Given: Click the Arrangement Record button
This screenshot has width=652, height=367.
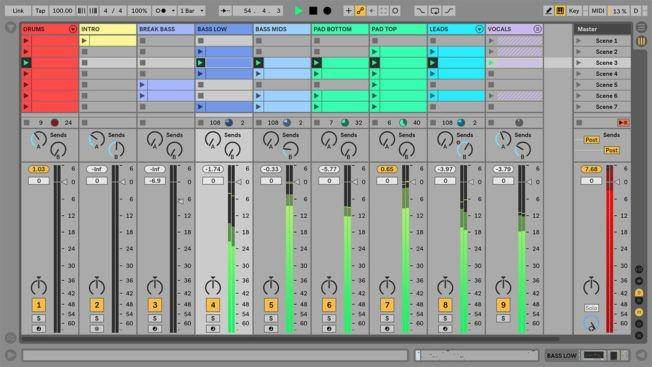Looking at the screenshot, I should click(x=327, y=11).
